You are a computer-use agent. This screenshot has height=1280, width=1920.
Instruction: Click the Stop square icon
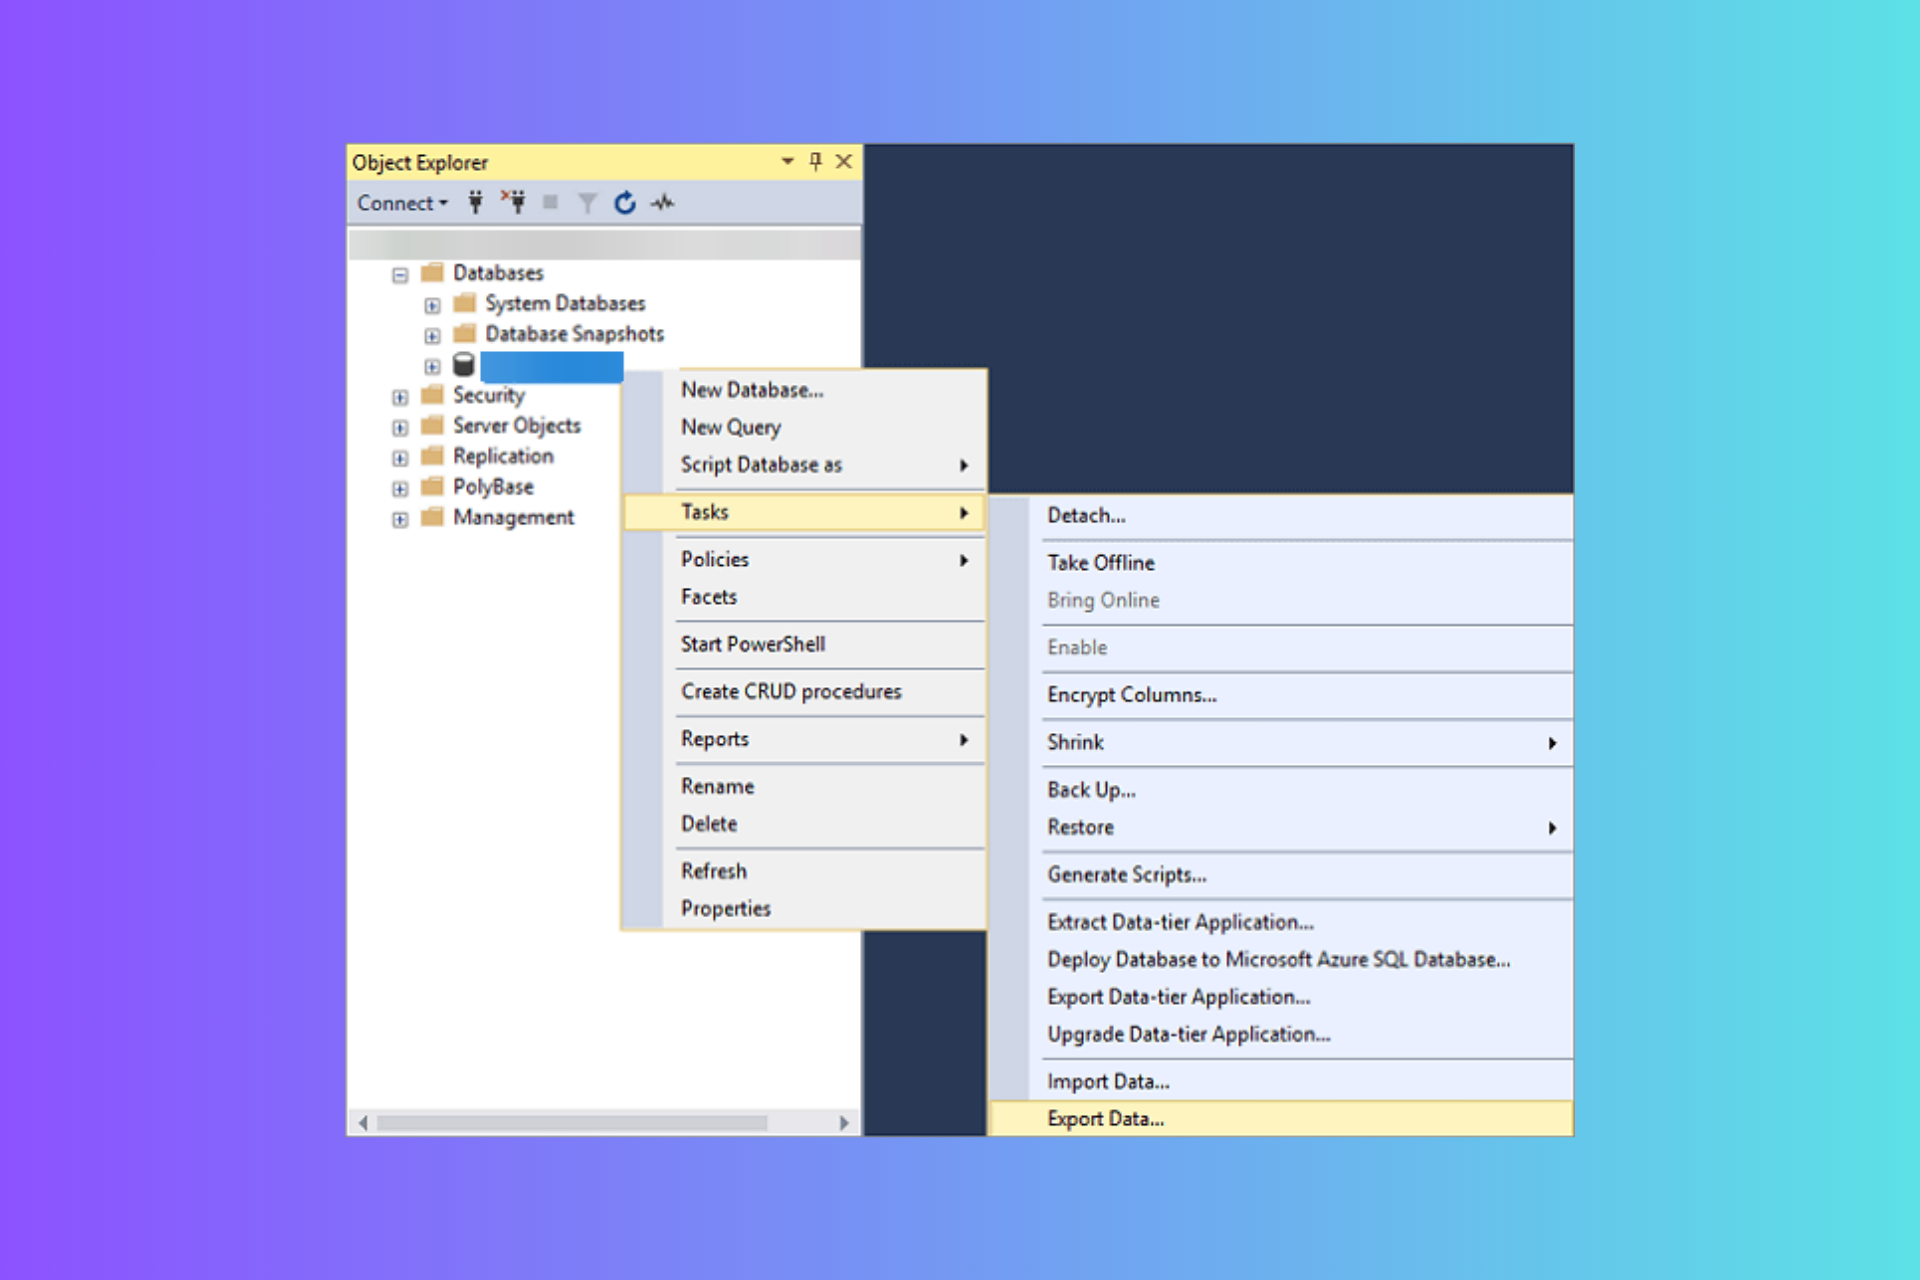tap(550, 203)
